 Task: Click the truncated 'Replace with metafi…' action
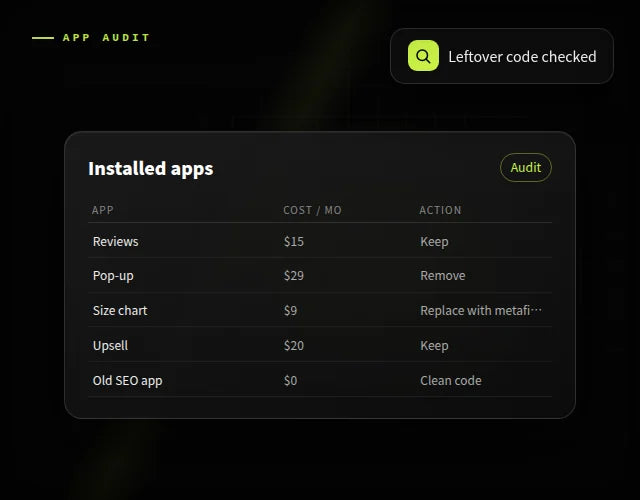pyautogui.click(x=481, y=311)
